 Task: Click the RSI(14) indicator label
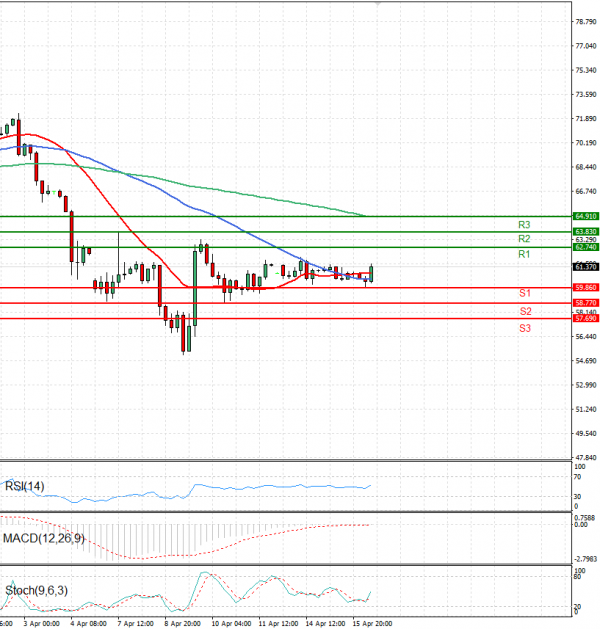click(24, 487)
